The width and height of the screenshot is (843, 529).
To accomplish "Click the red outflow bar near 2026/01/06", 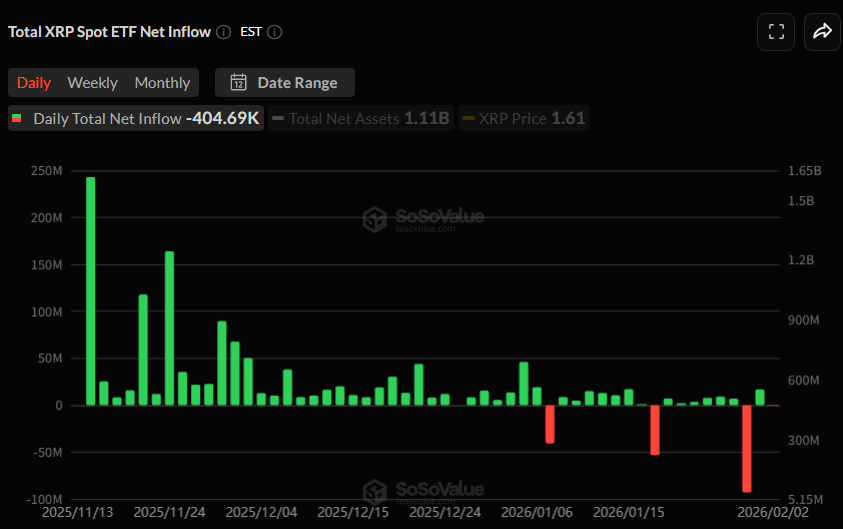I will coord(550,423).
